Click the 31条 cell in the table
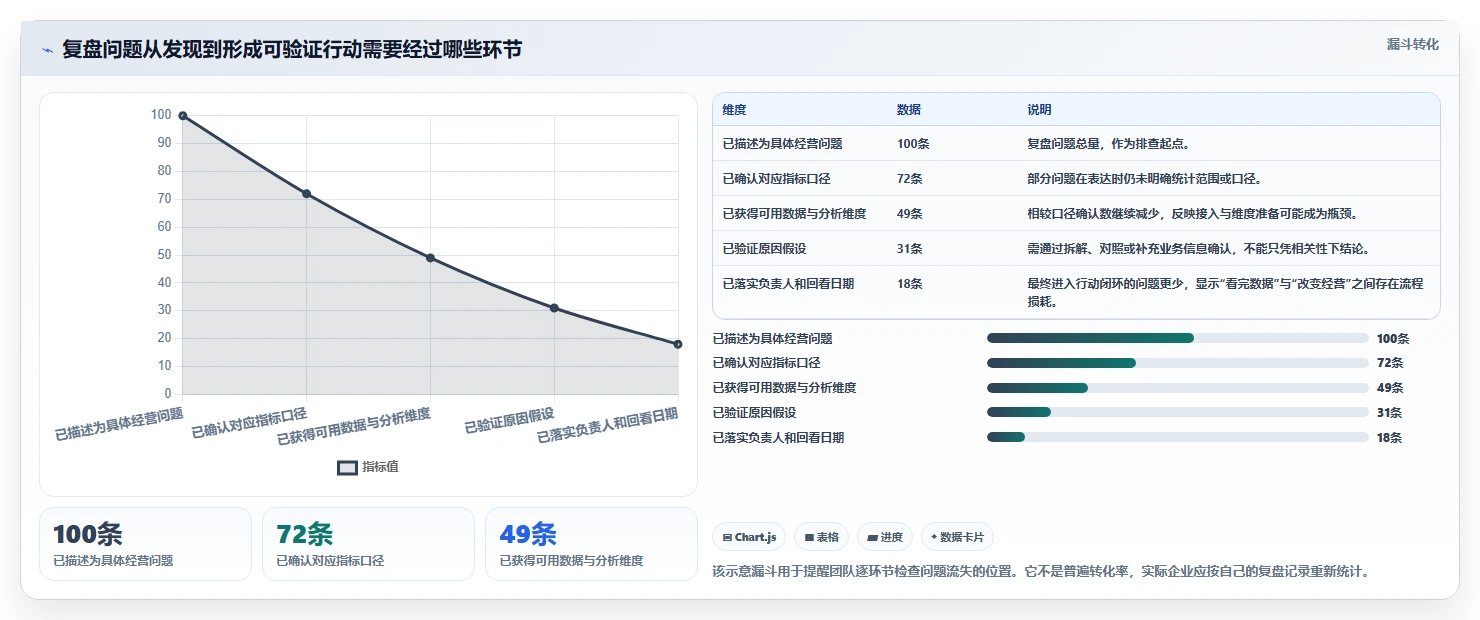Screen dimensions: 1480x620 910,249
